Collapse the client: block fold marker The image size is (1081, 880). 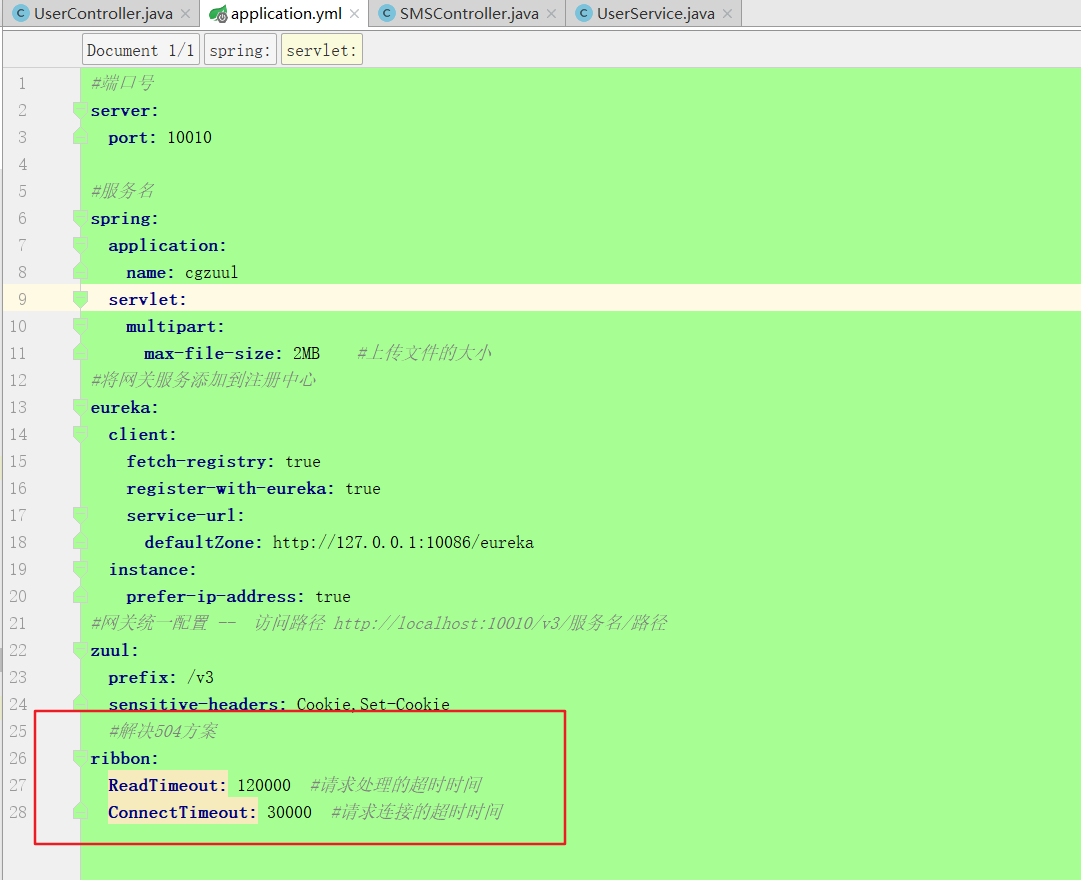tap(80, 434)
